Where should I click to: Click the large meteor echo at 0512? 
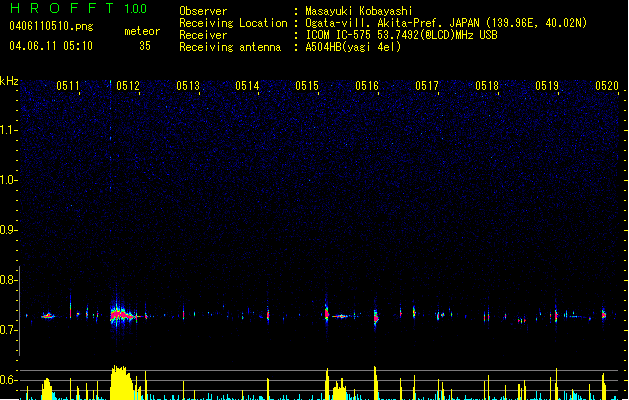[123, 314]
